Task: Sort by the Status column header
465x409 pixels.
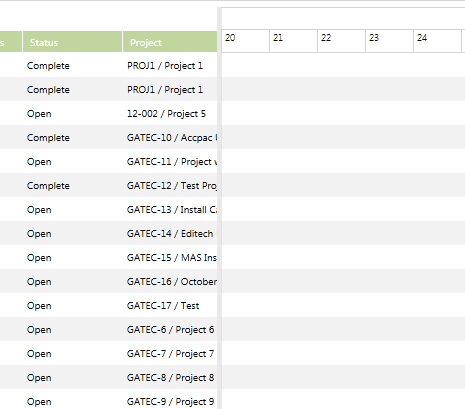Action: [x=72, y=42]
